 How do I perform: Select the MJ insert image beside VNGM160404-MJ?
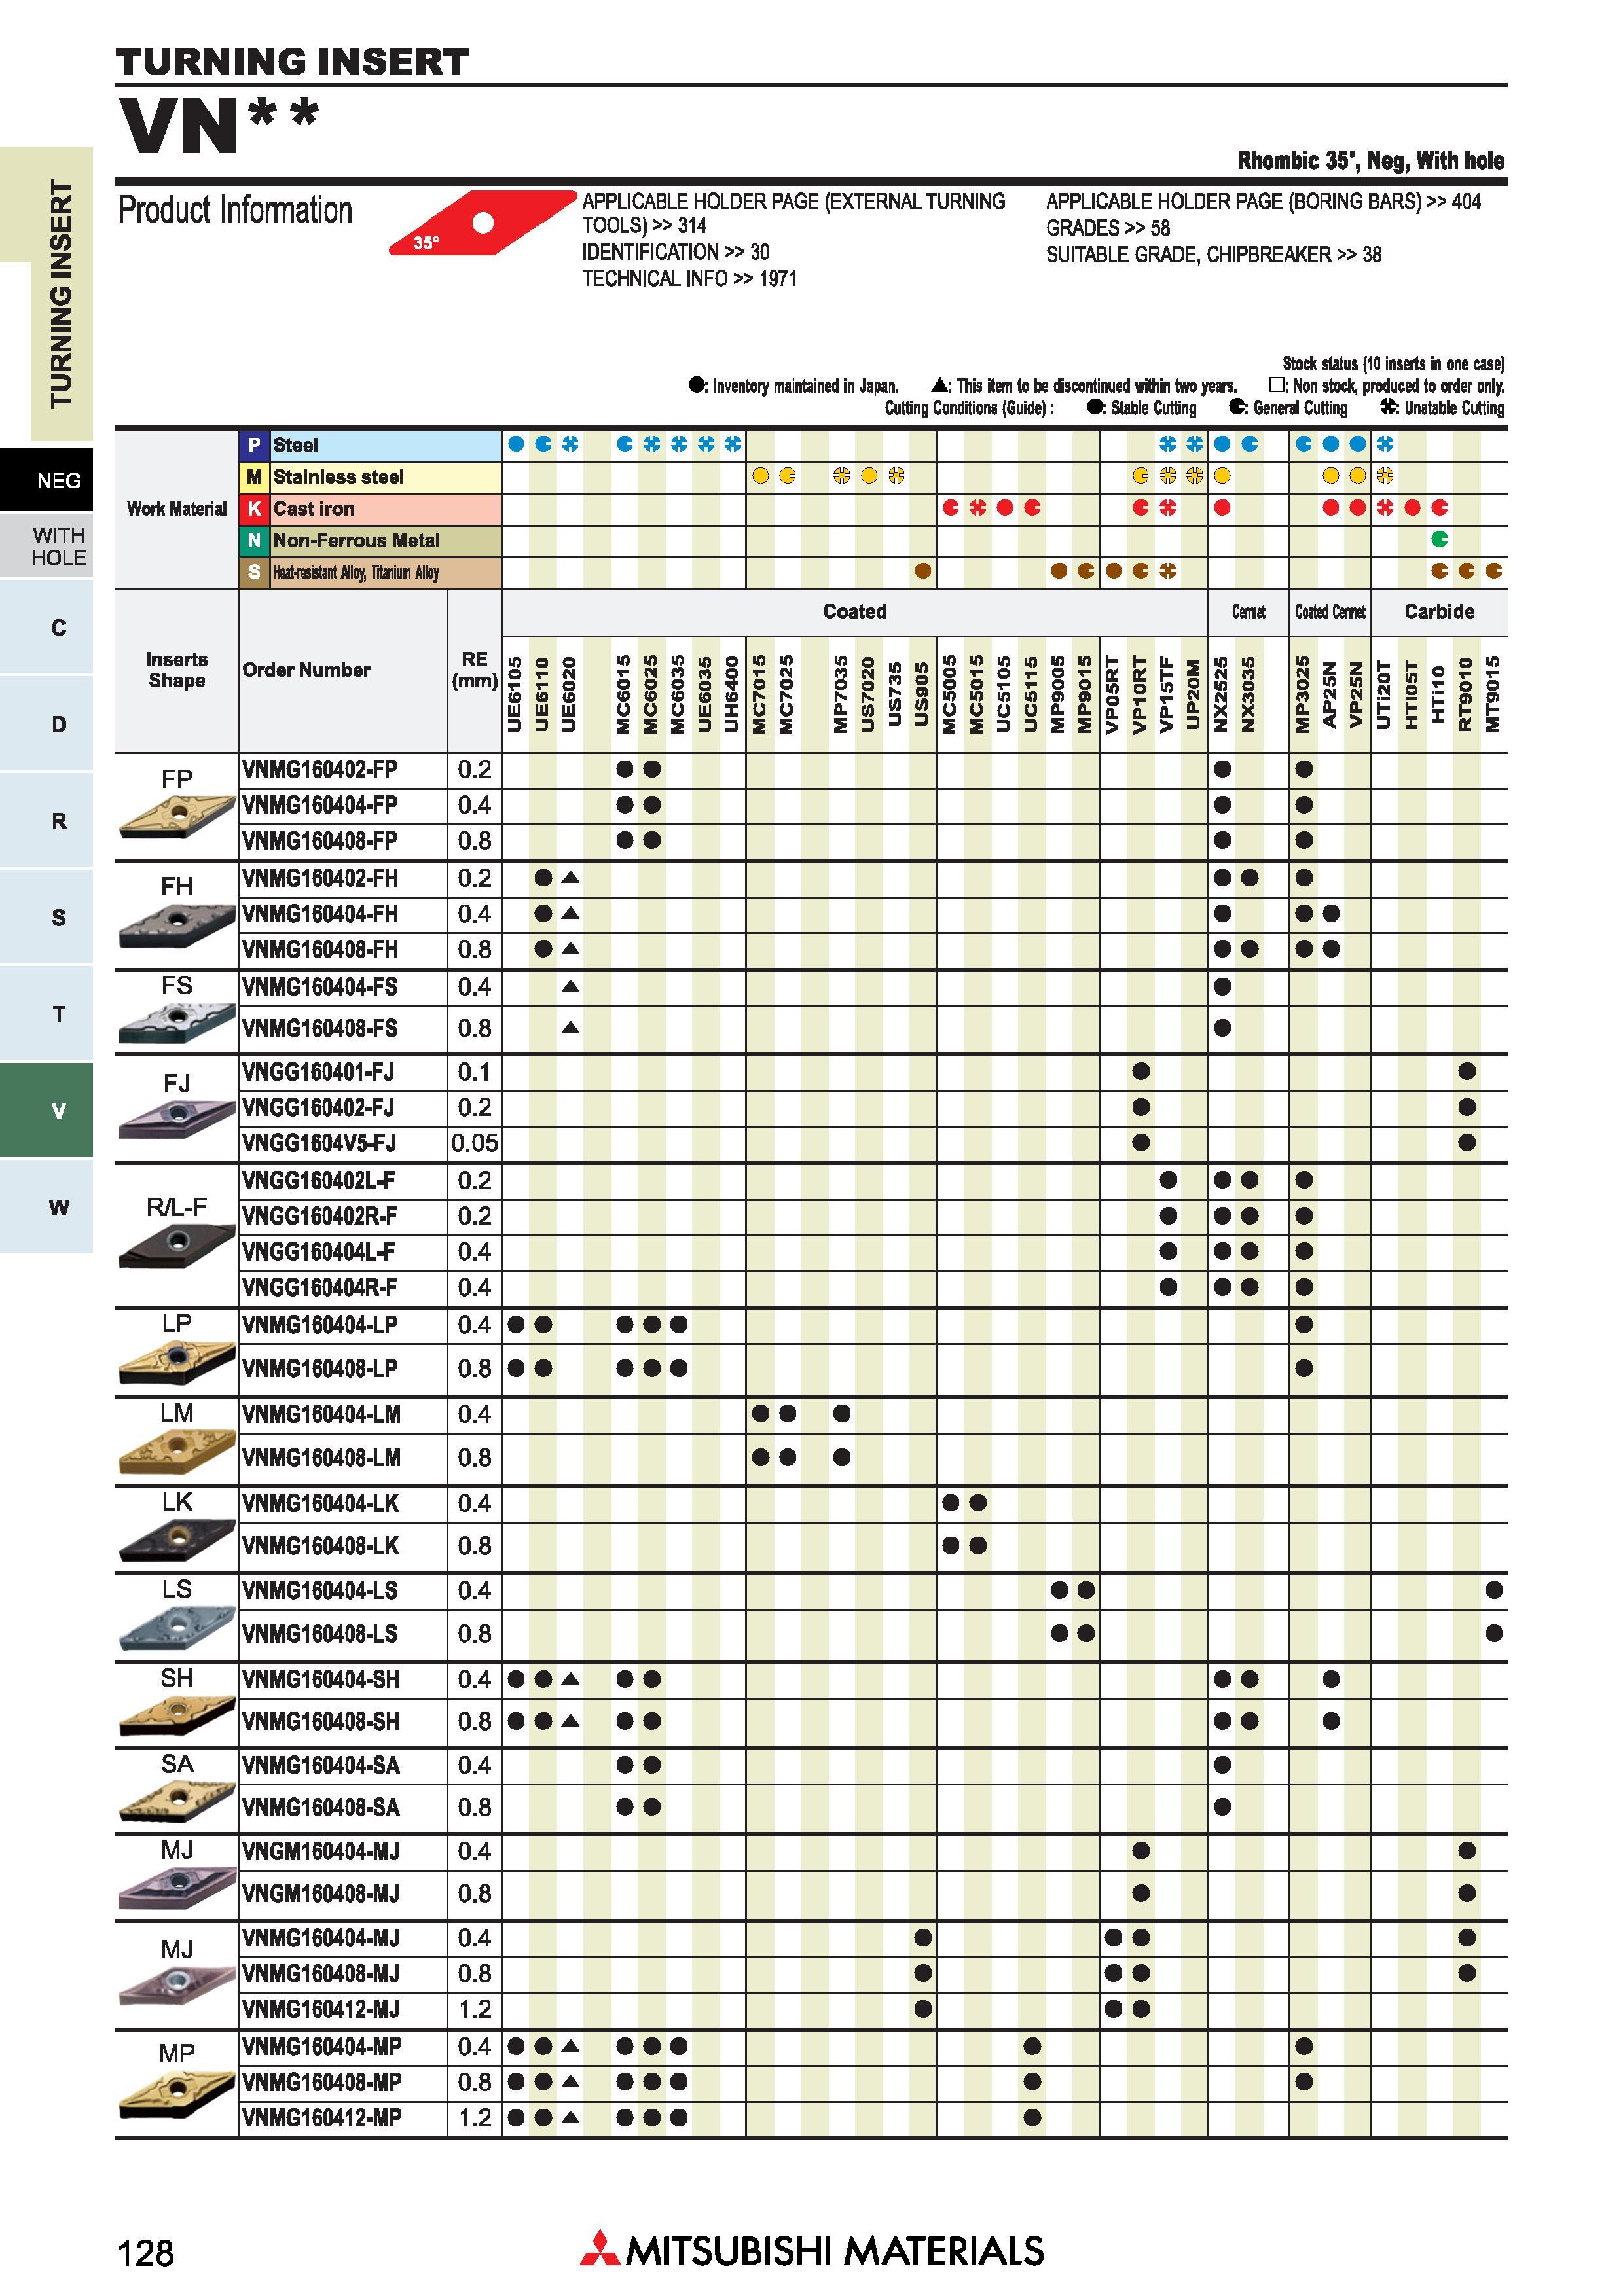177,1888
